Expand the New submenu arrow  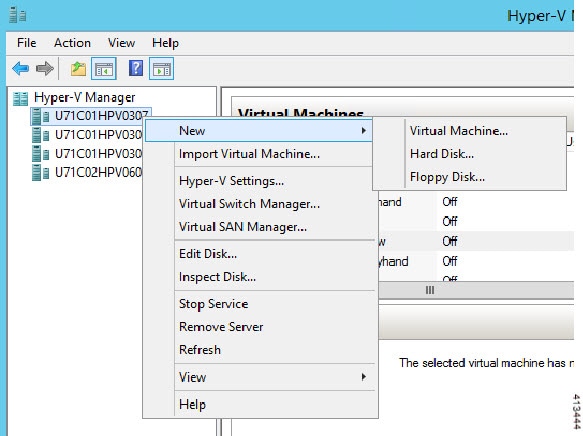(364, 130)
